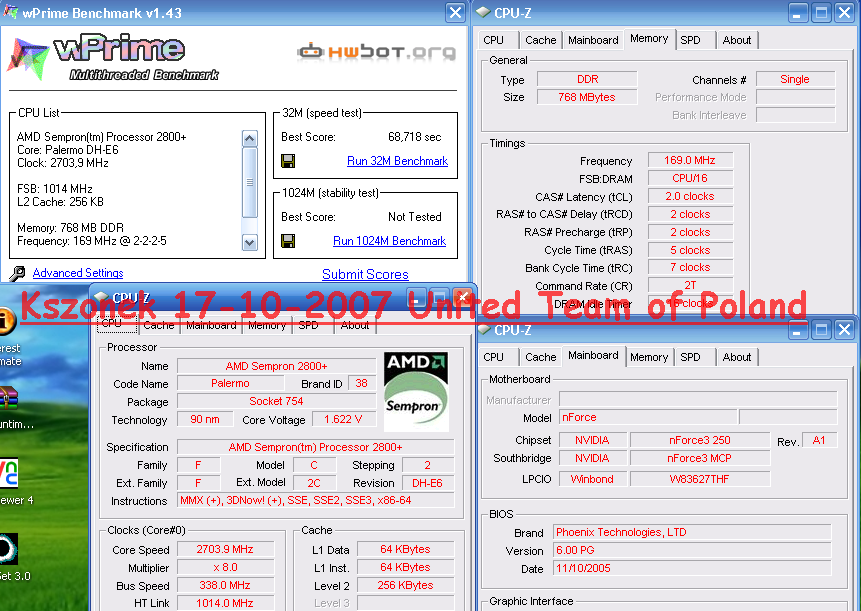Close the CPU-Z Mainboard window
The height and width of the screenshot is (611, 861).
click(845, 329)
